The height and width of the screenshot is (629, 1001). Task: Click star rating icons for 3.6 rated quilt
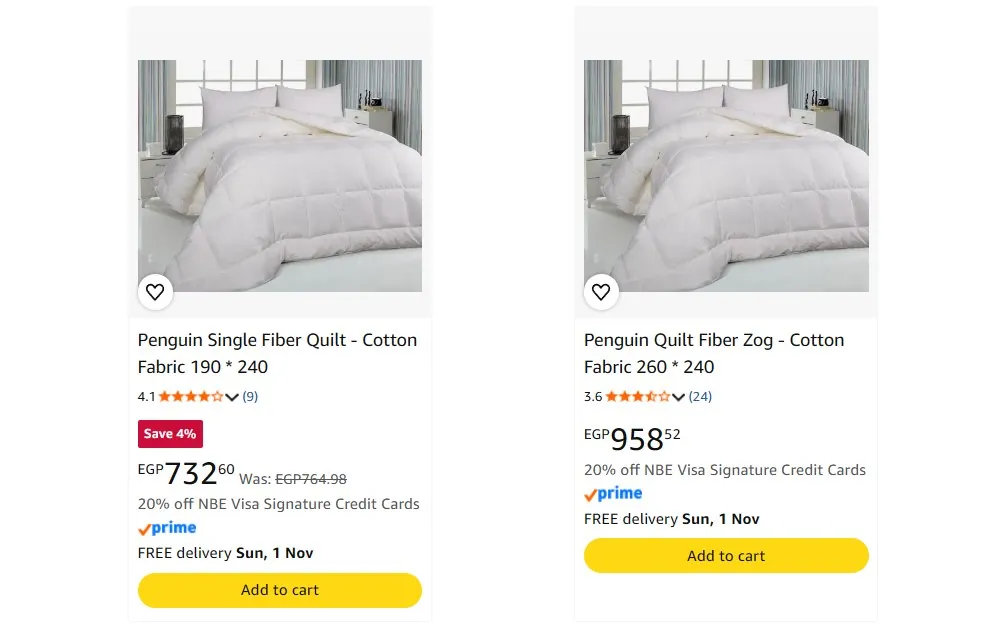[637, 397]
